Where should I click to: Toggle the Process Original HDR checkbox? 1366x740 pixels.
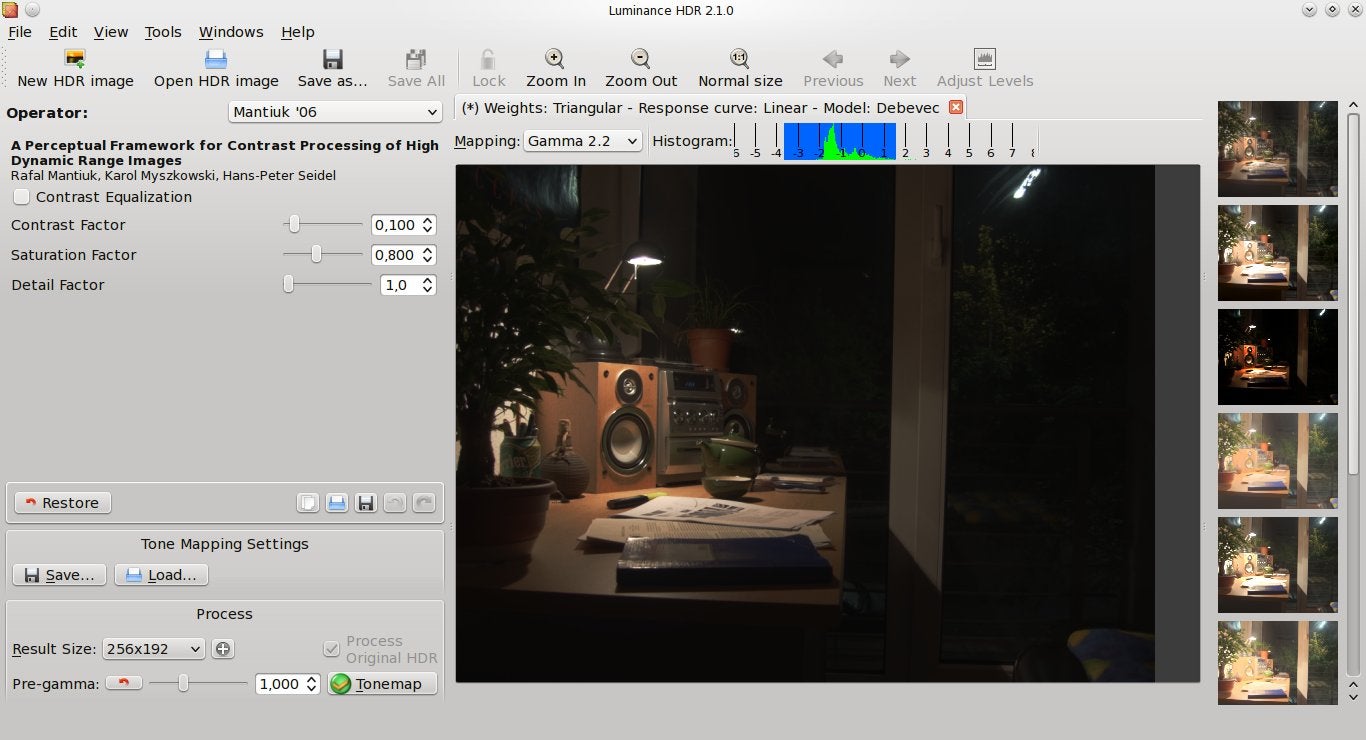331,649
